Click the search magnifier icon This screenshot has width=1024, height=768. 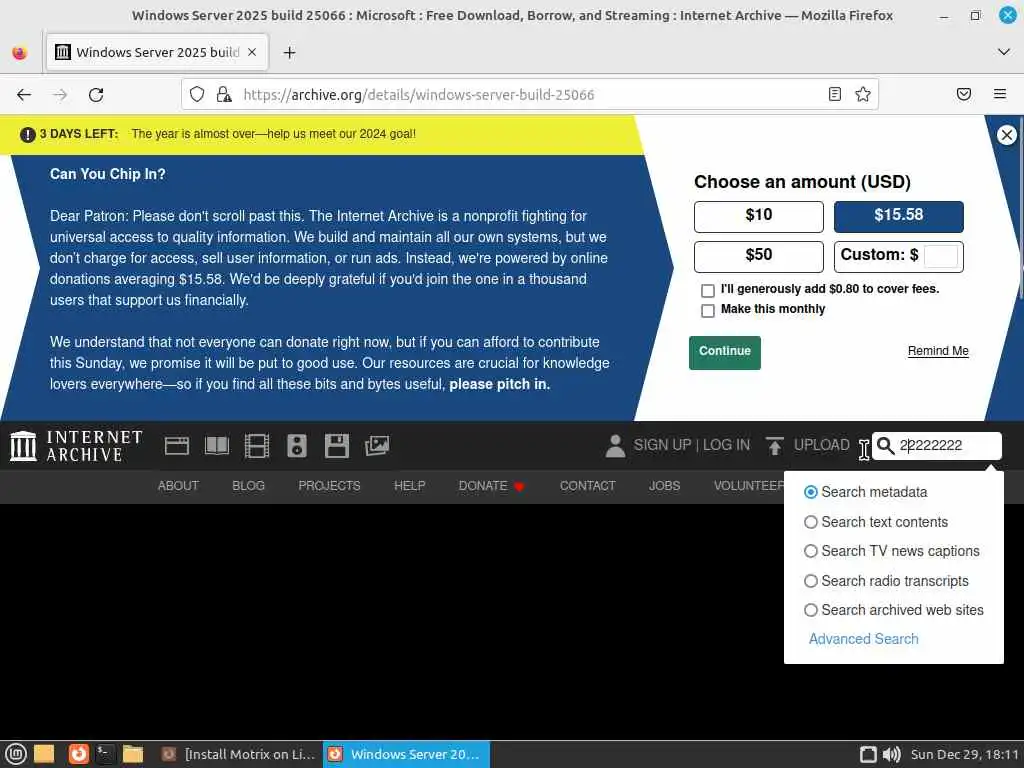pyautogui.click(x=886, y=445)
